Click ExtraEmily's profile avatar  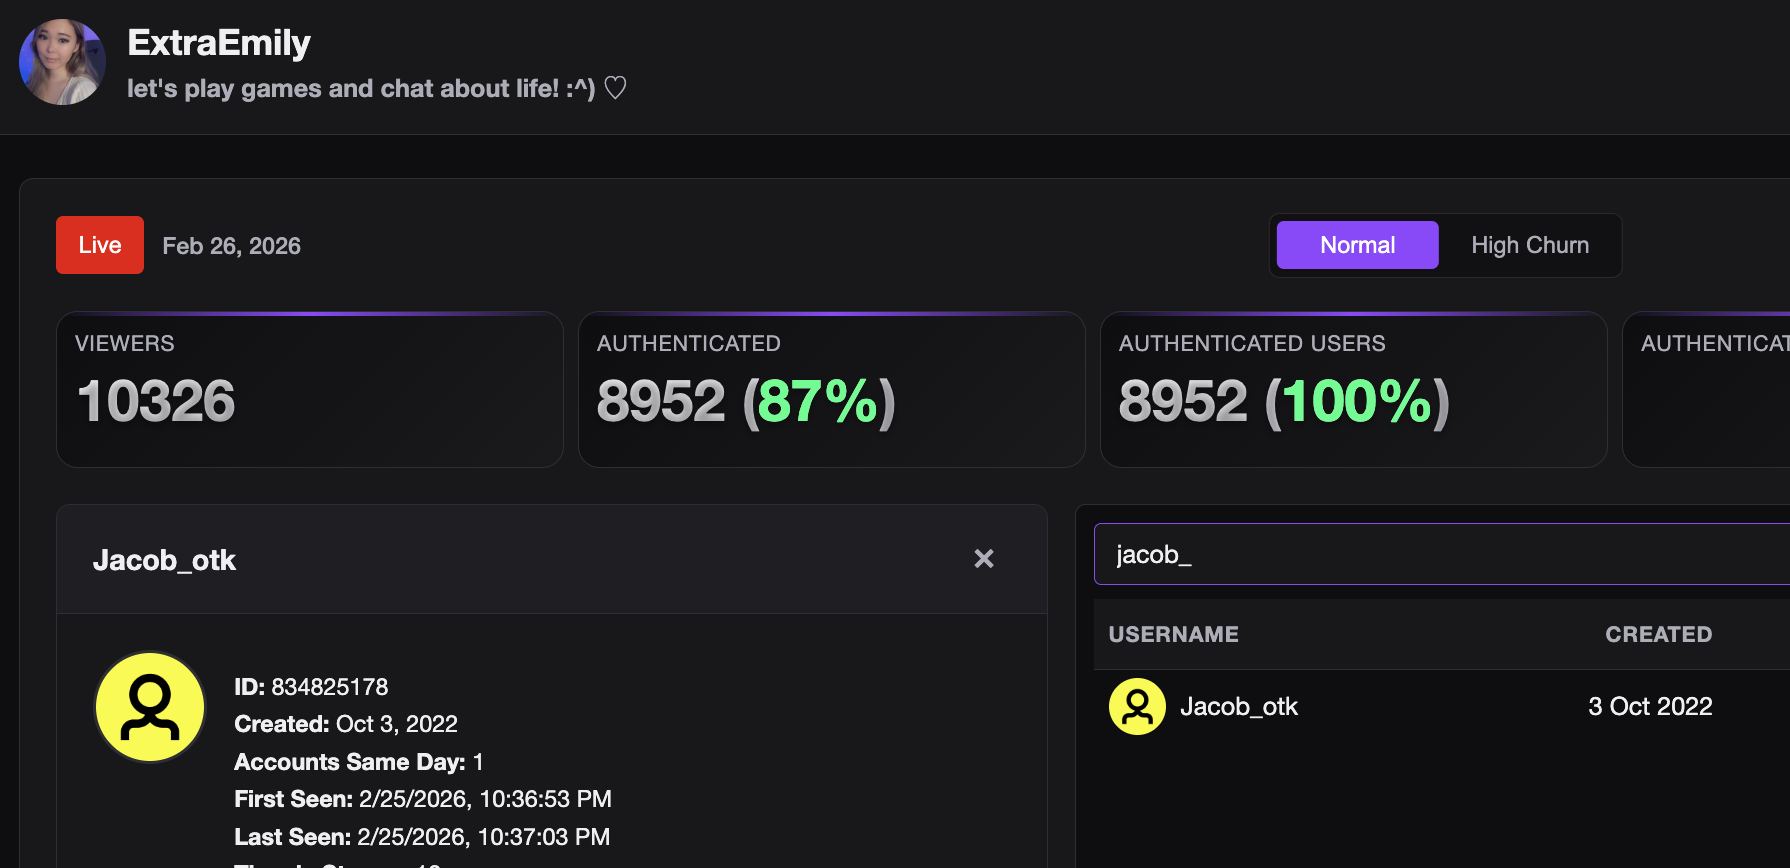tap(62, 62)
